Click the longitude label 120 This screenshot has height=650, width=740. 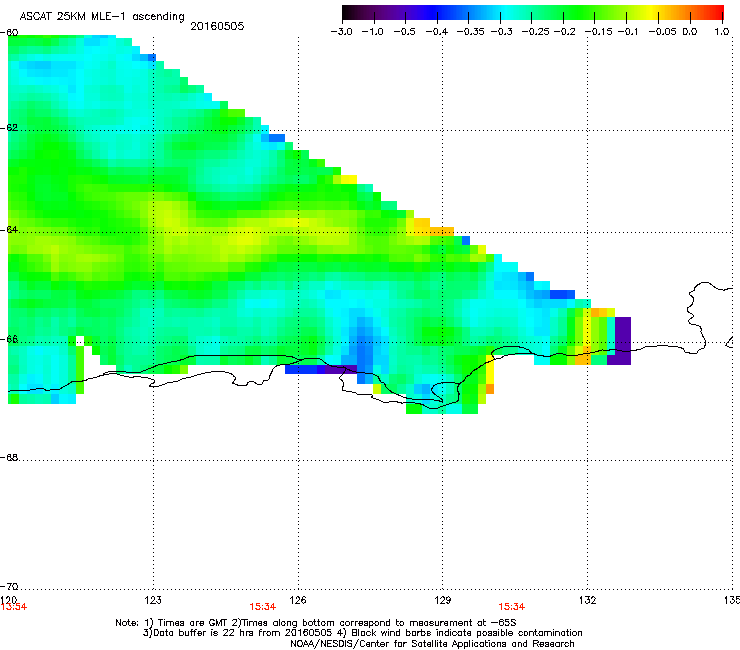tap(9, 600)
